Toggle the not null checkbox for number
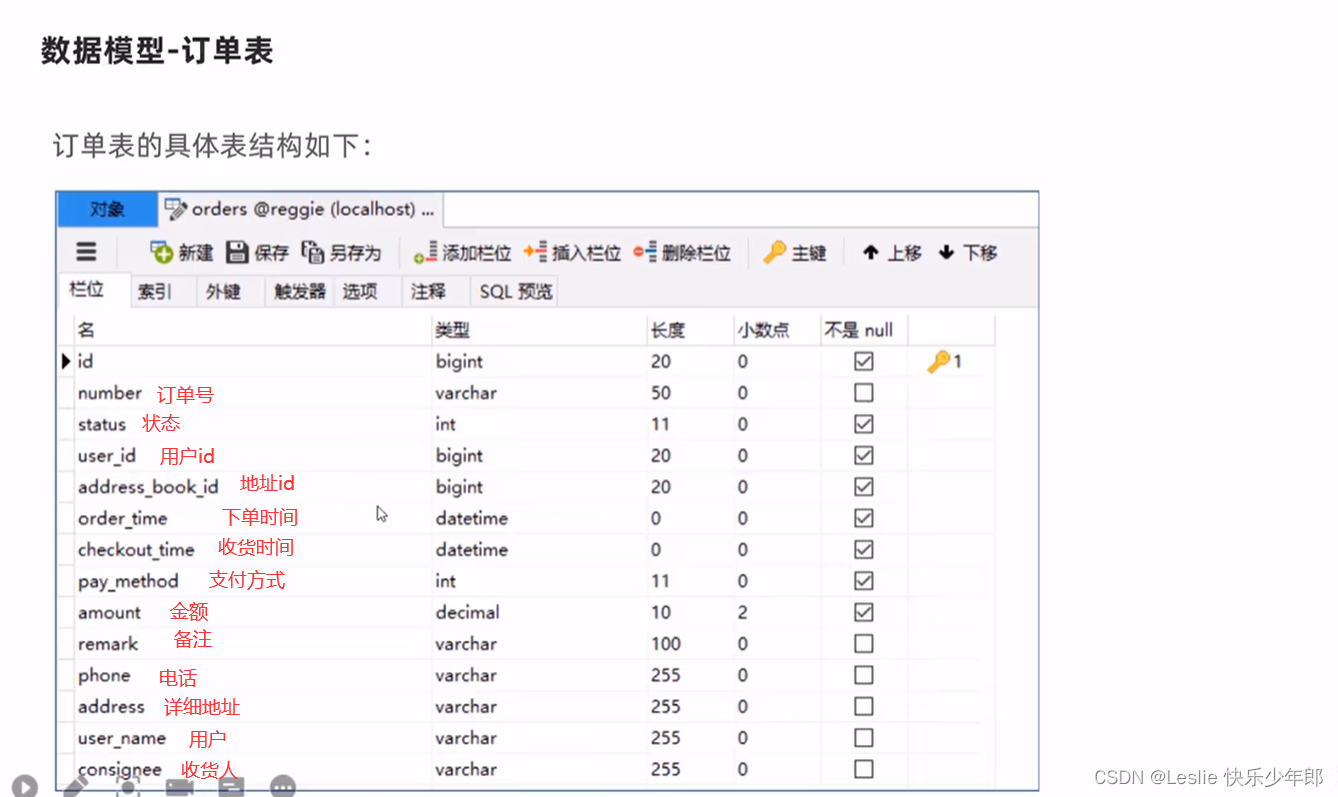 click(x=864, y=393)
